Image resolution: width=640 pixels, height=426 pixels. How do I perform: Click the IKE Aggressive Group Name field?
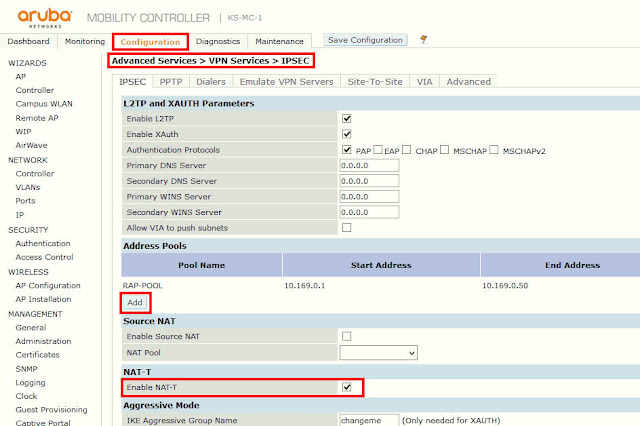369,420
